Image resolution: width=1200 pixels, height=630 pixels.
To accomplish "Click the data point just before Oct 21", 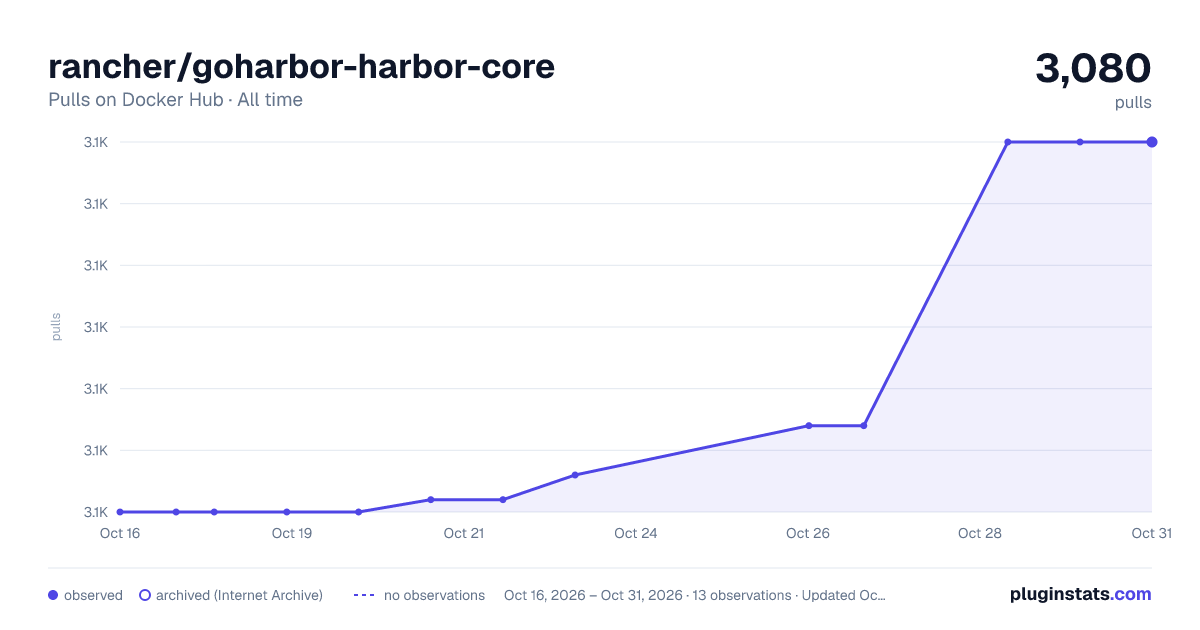I will click(431, 500).
